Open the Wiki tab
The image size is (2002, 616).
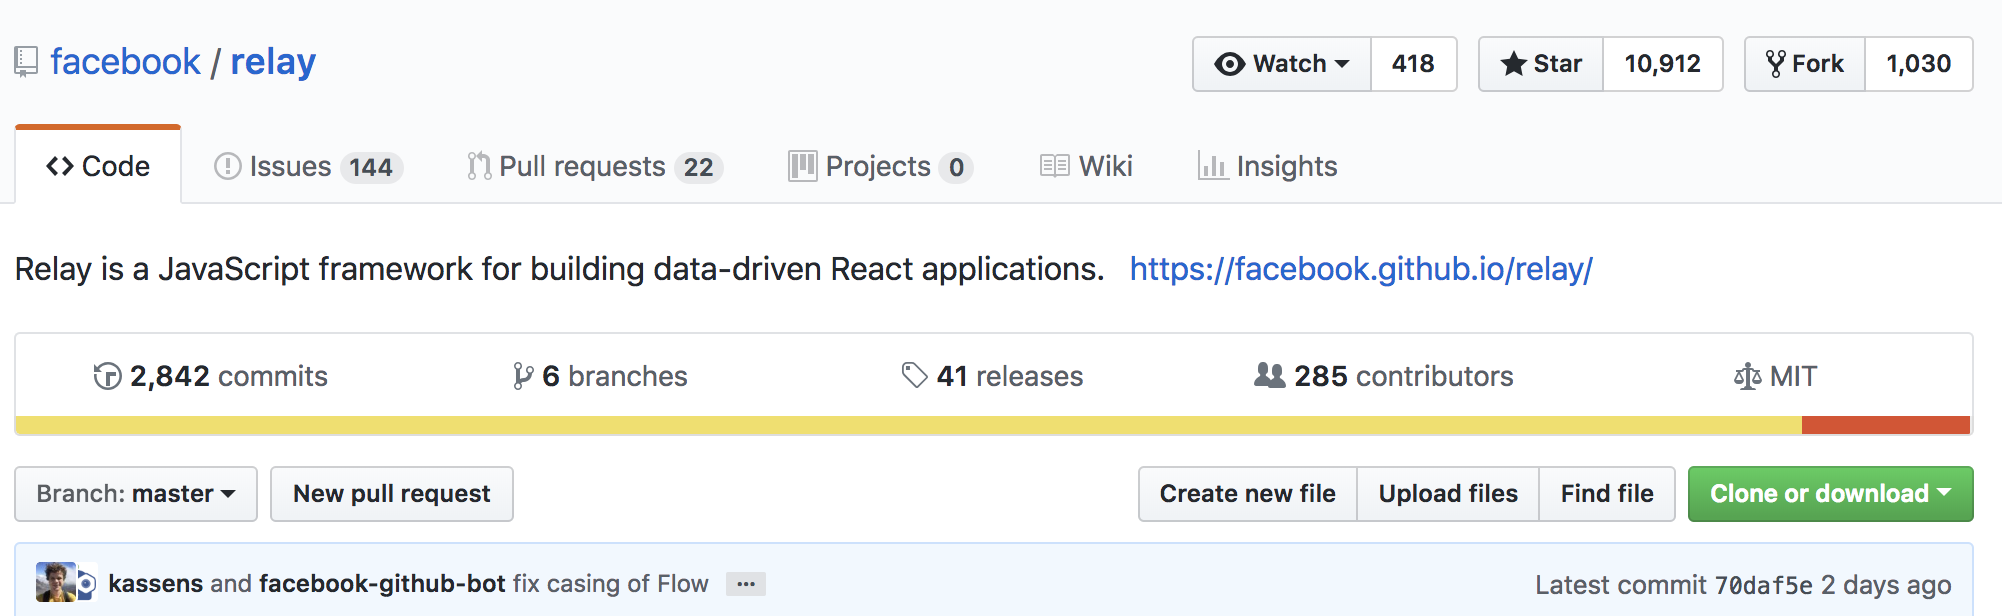pos(1086,166)
